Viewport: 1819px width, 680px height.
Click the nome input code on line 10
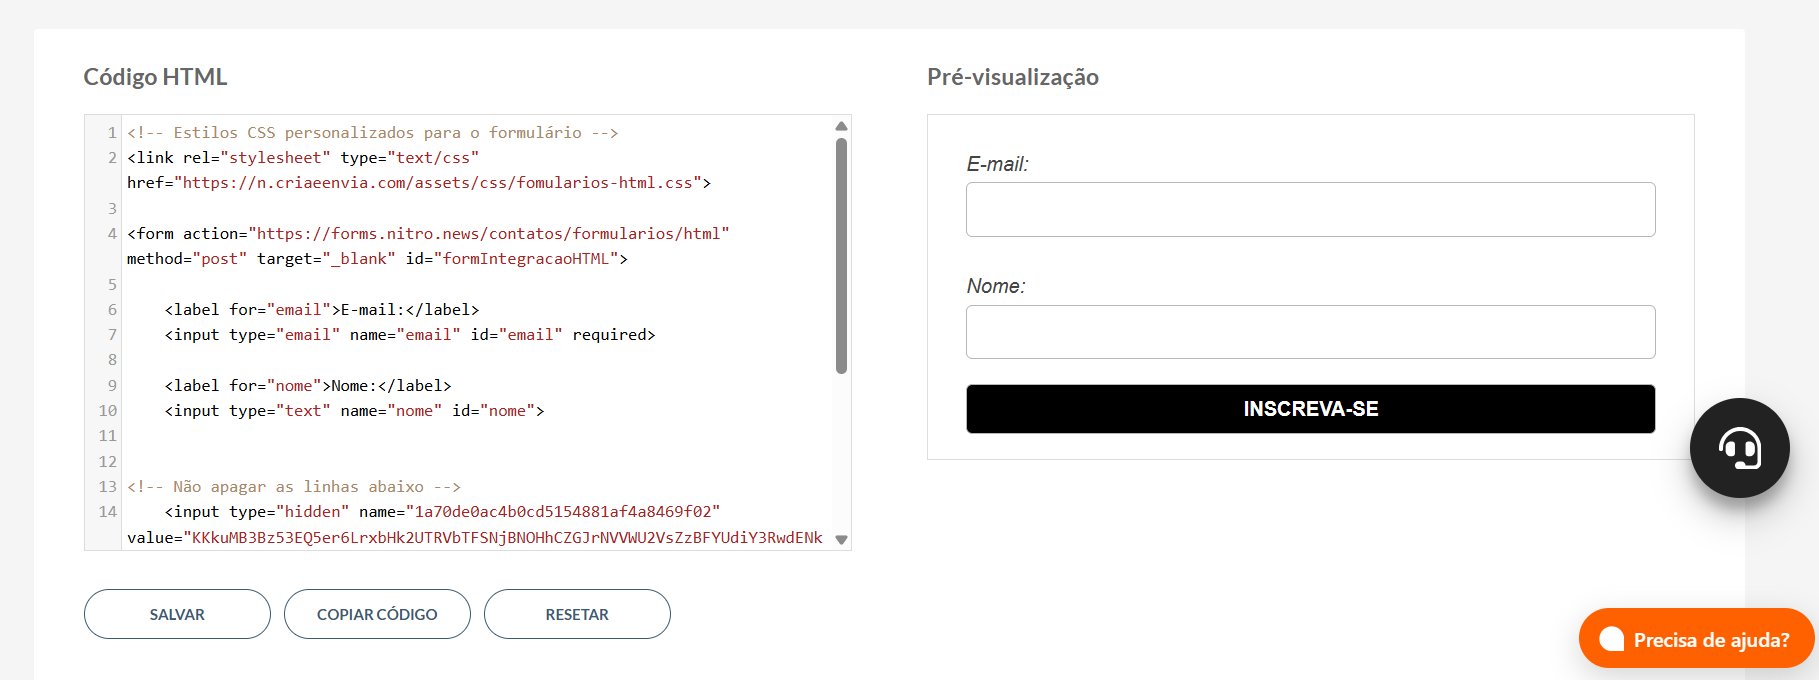[354, 411]
